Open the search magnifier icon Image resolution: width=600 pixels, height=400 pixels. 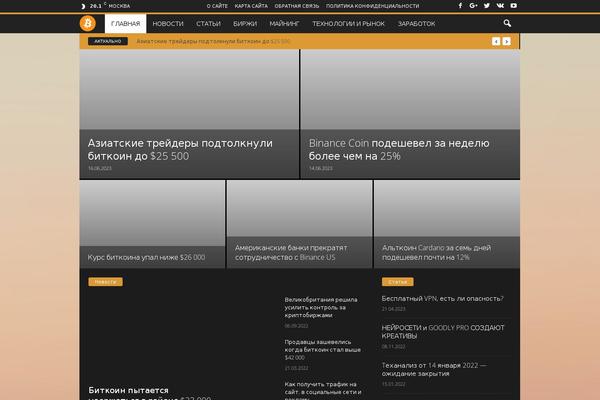507,23
